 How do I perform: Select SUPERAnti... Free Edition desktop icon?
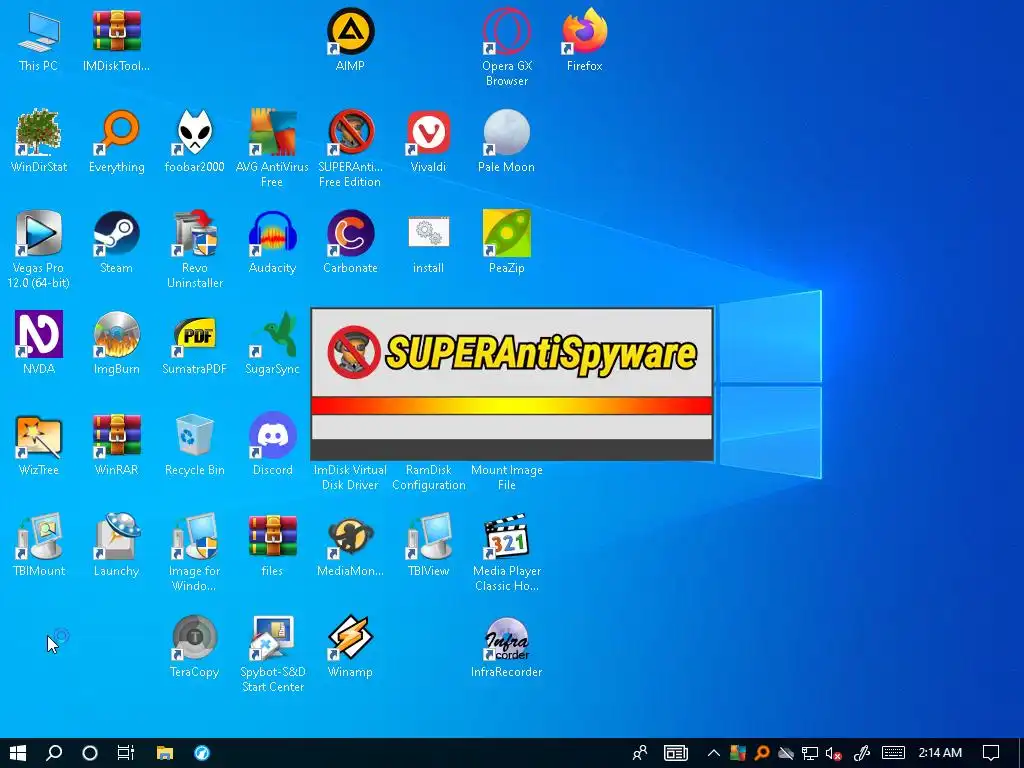pos(350,149)
